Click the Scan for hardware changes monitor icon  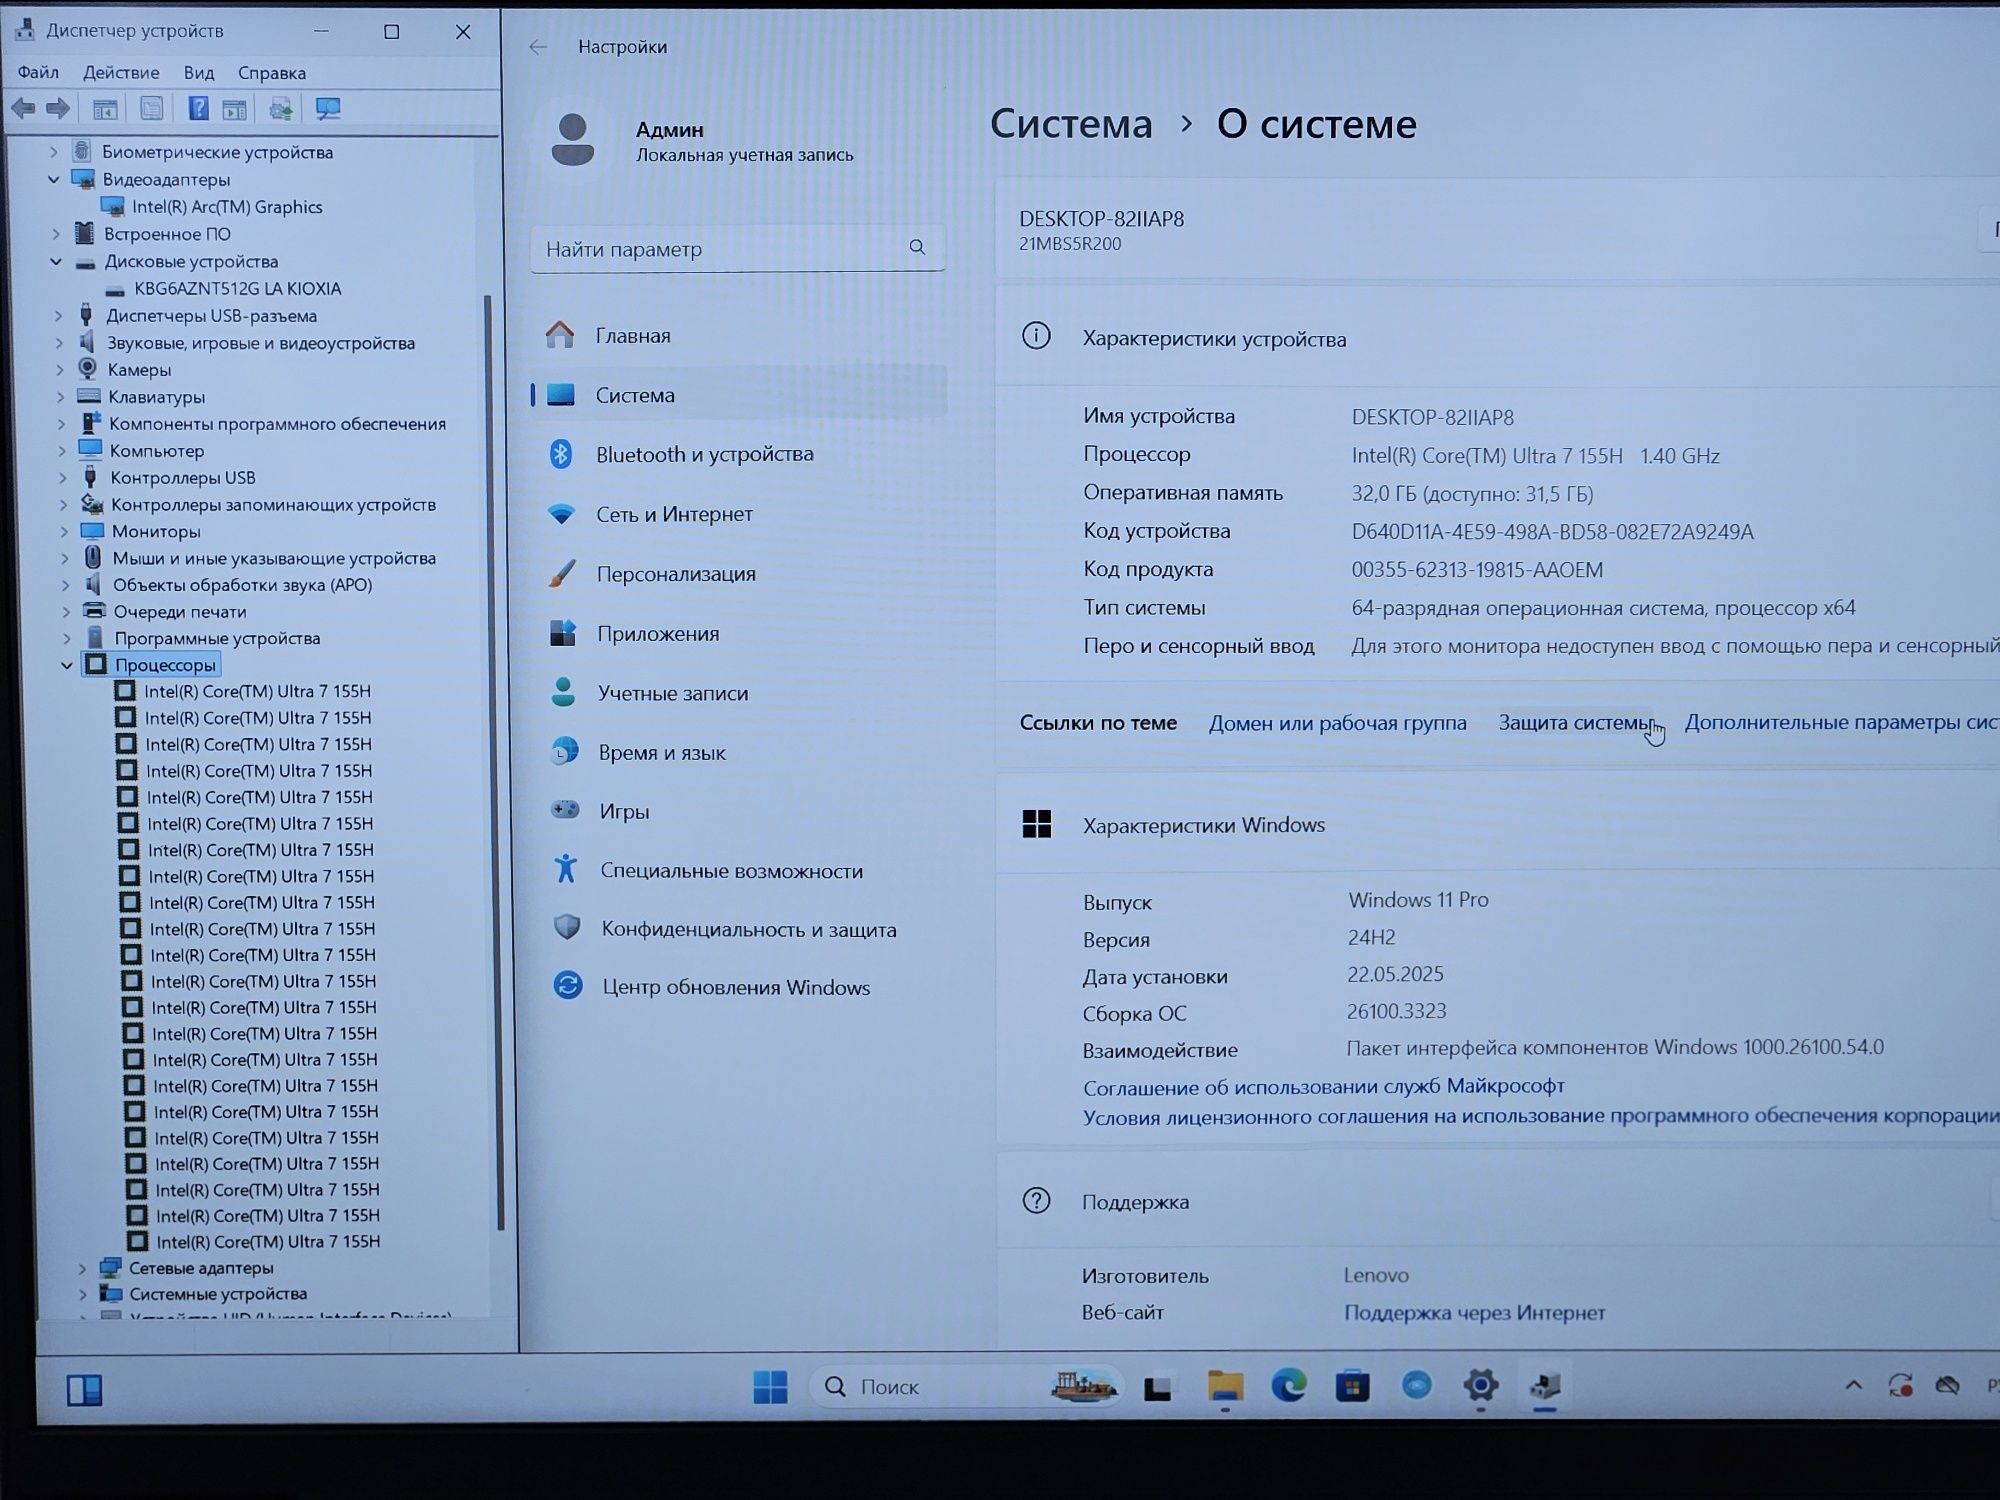point(327,108)
